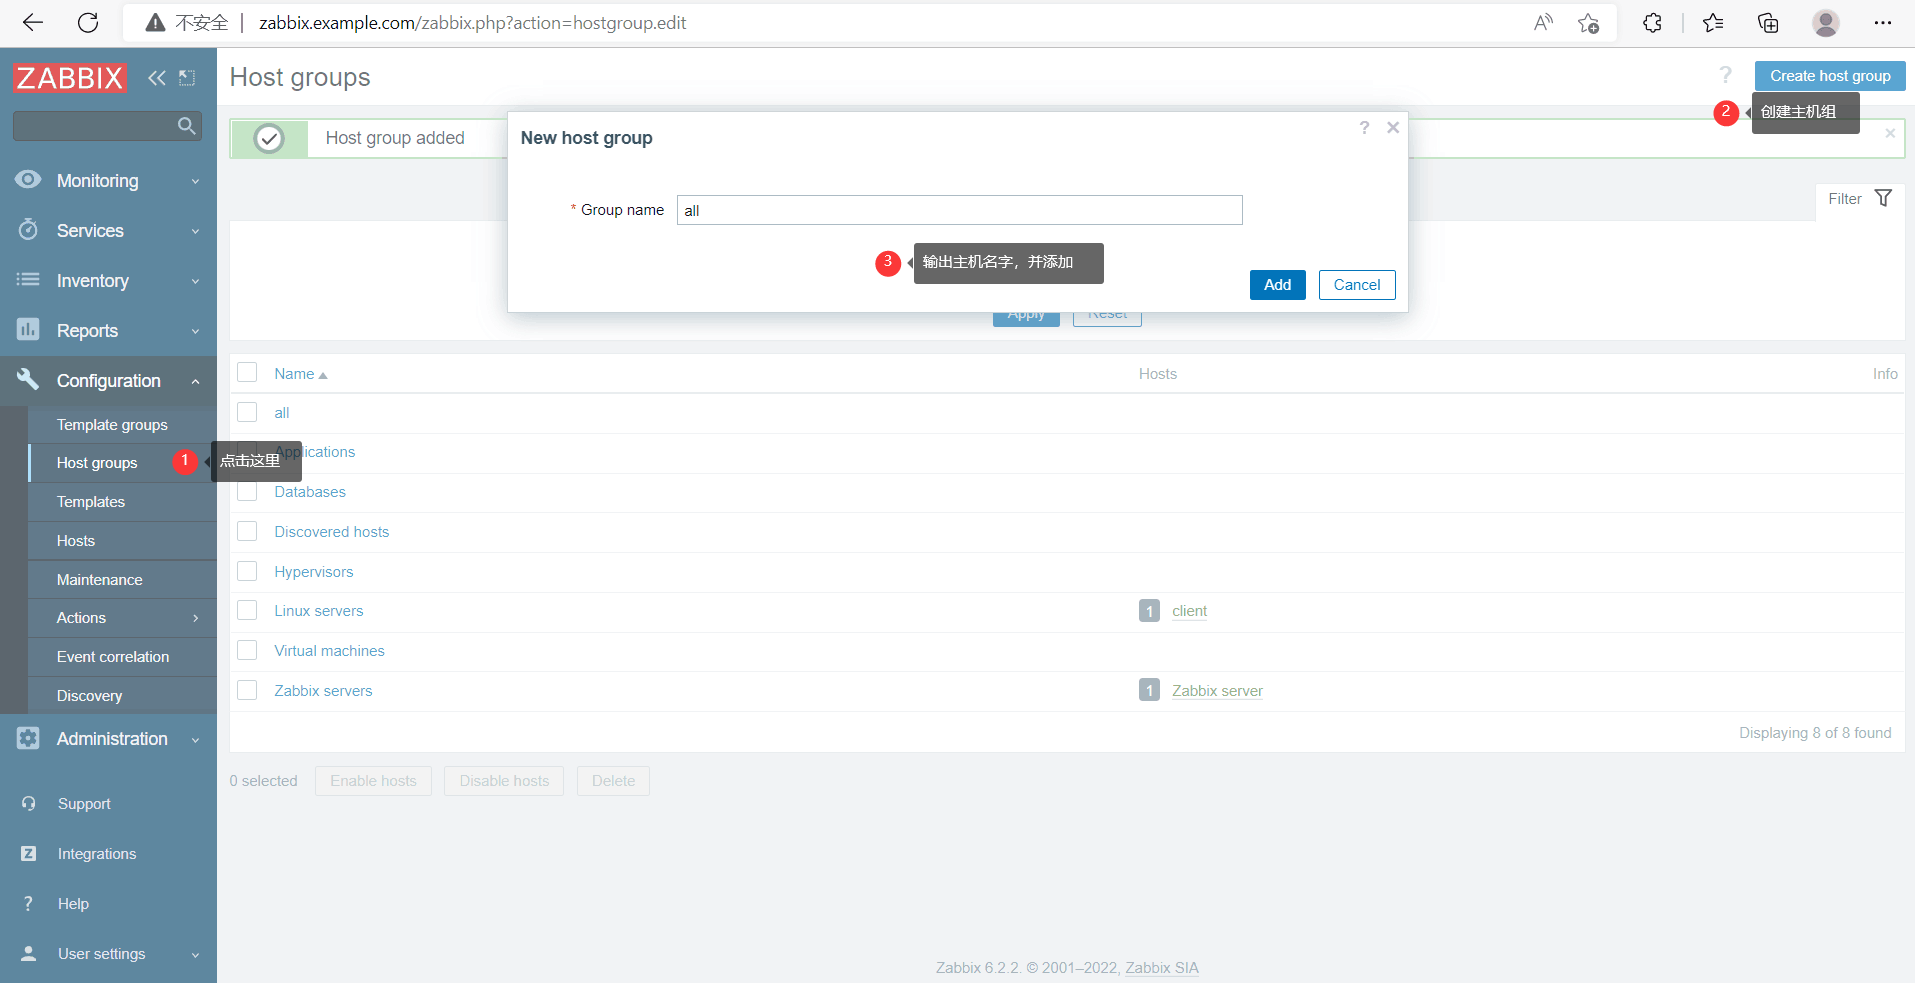The height and width of the screenshot is (983, 1915).
Task: Toggle the select-all checkbox in table header
Action: [x=247, y=373]
